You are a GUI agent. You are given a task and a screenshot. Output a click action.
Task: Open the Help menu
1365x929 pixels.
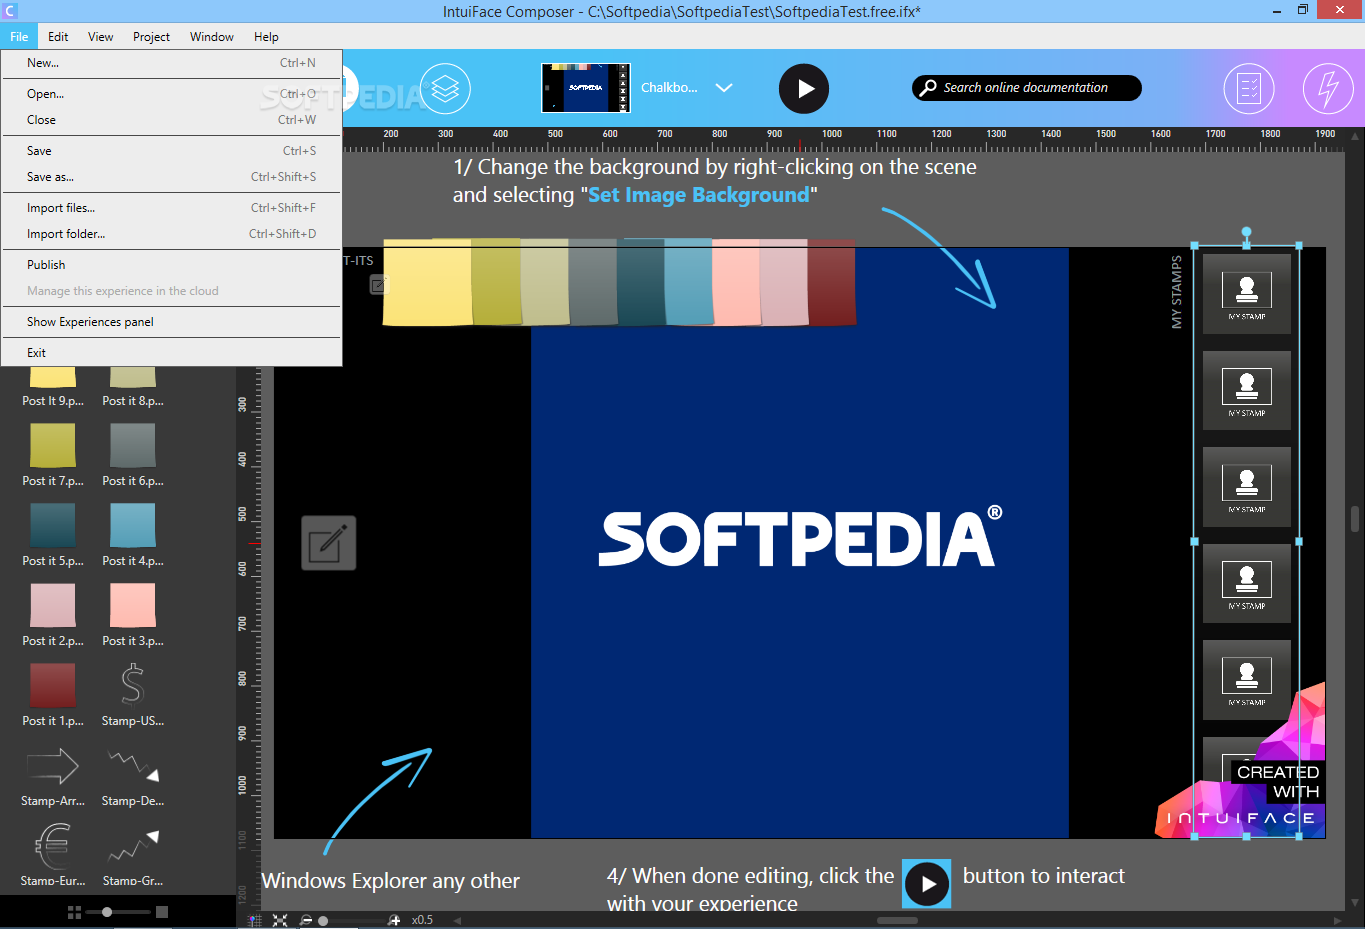(266, 37)
